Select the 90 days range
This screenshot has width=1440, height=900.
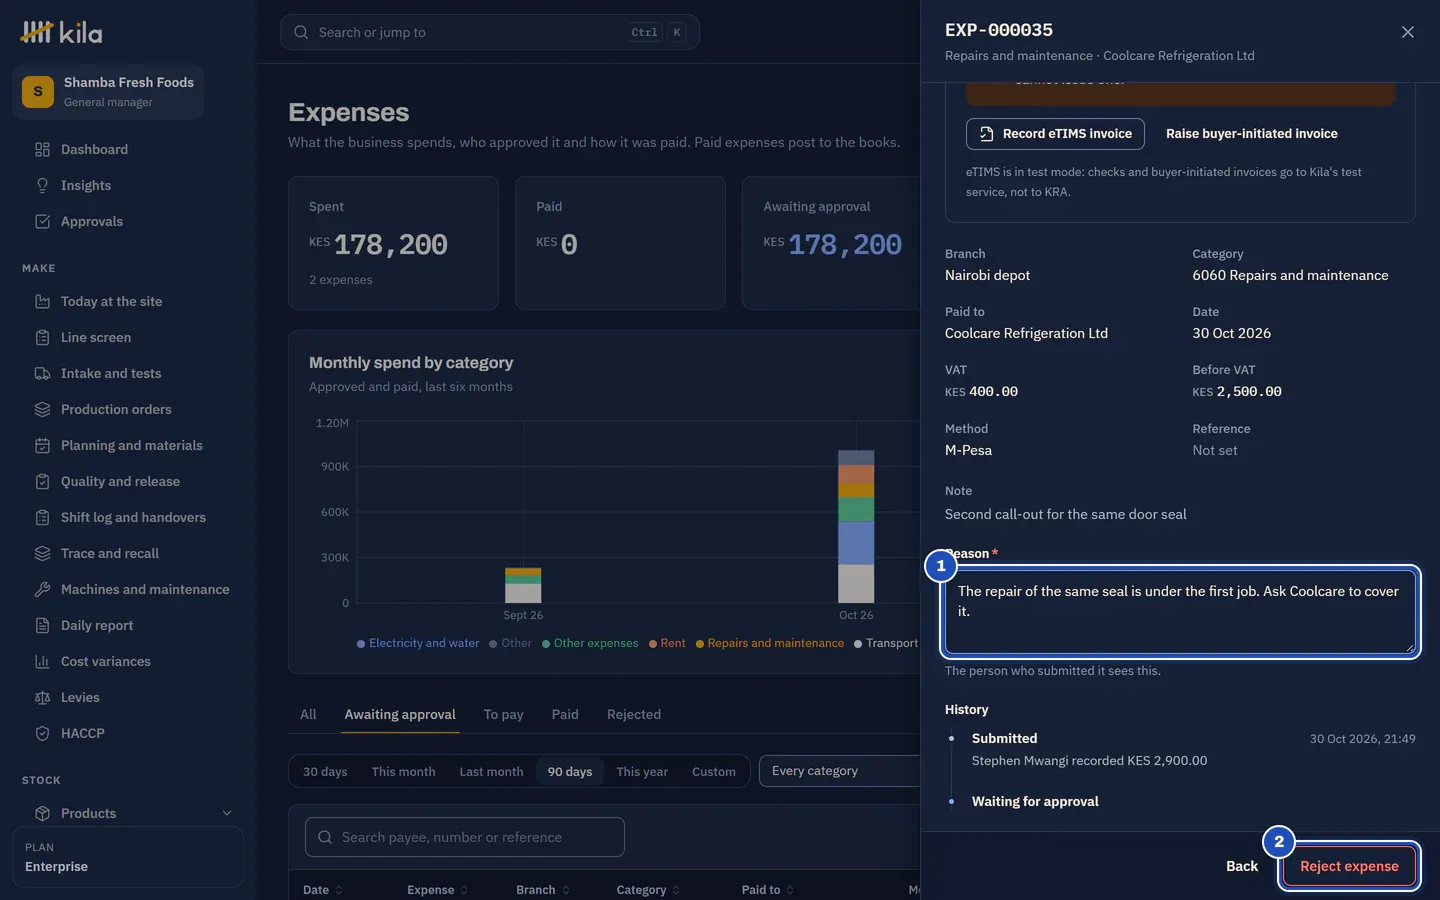coord(570,772)
